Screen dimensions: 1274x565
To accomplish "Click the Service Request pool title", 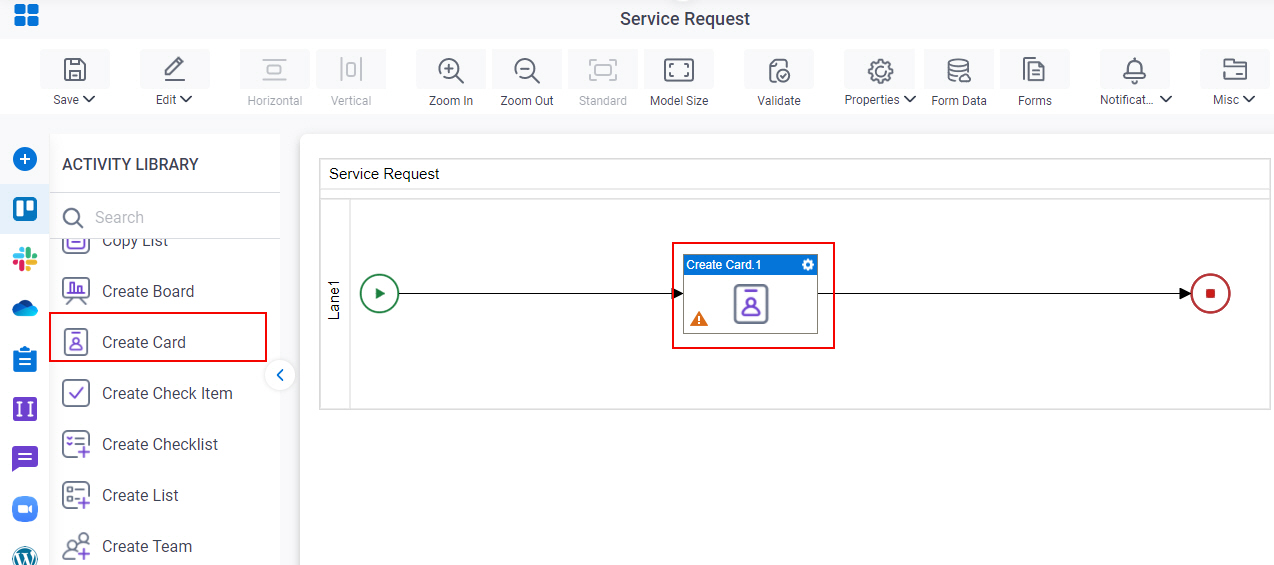I will 384,174.
